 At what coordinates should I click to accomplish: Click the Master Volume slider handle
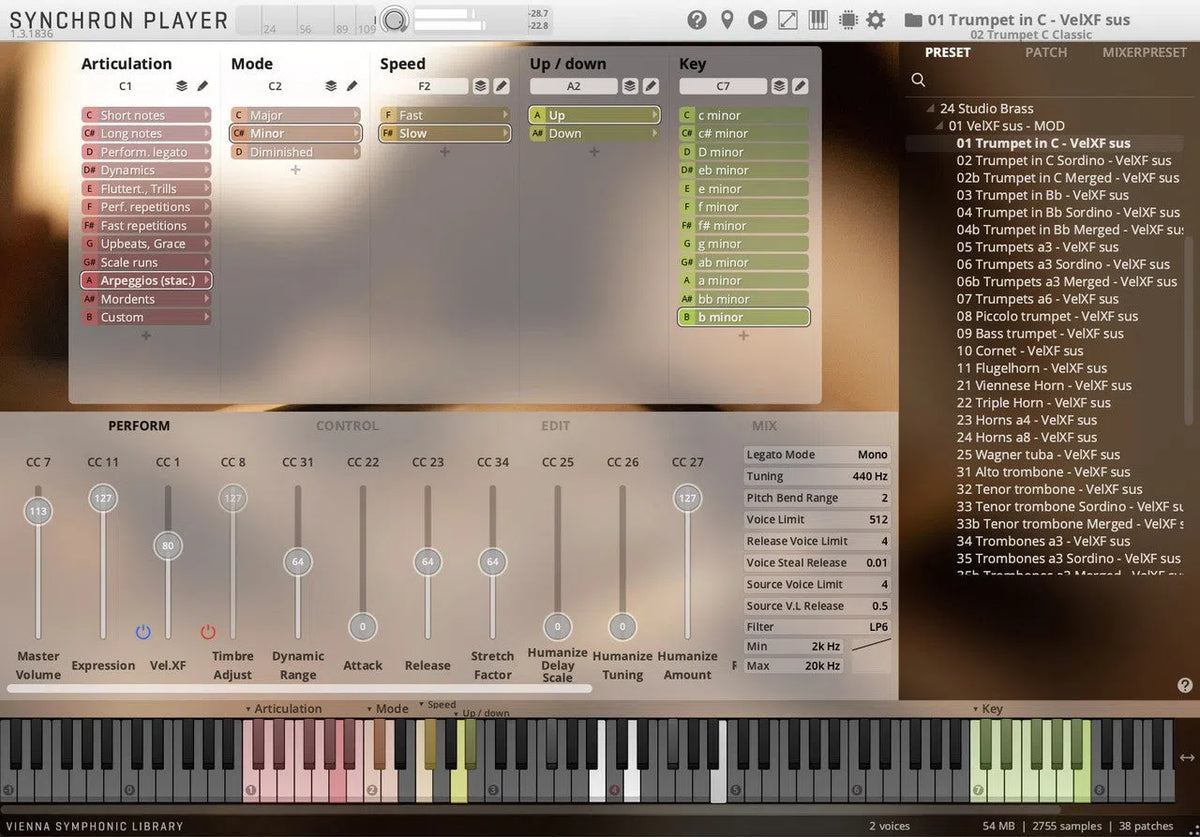tap(38, 511)
